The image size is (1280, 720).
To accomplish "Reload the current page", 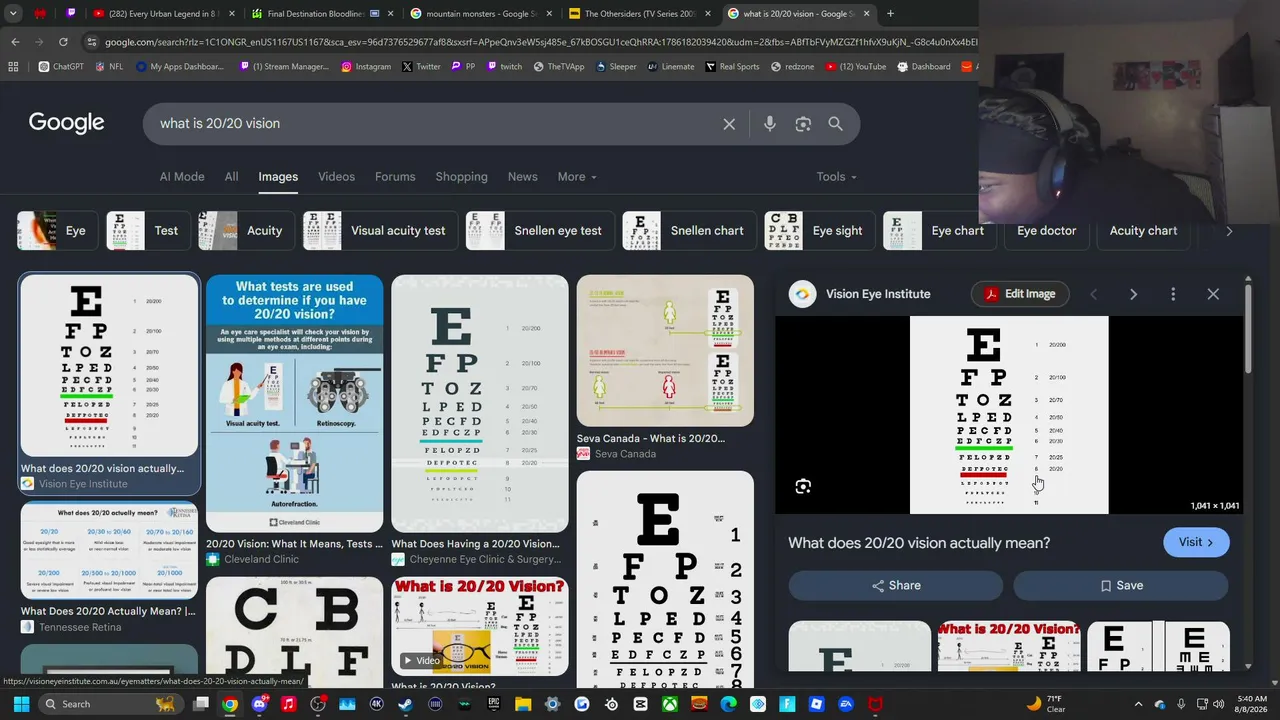I will [x=63, y=42].
